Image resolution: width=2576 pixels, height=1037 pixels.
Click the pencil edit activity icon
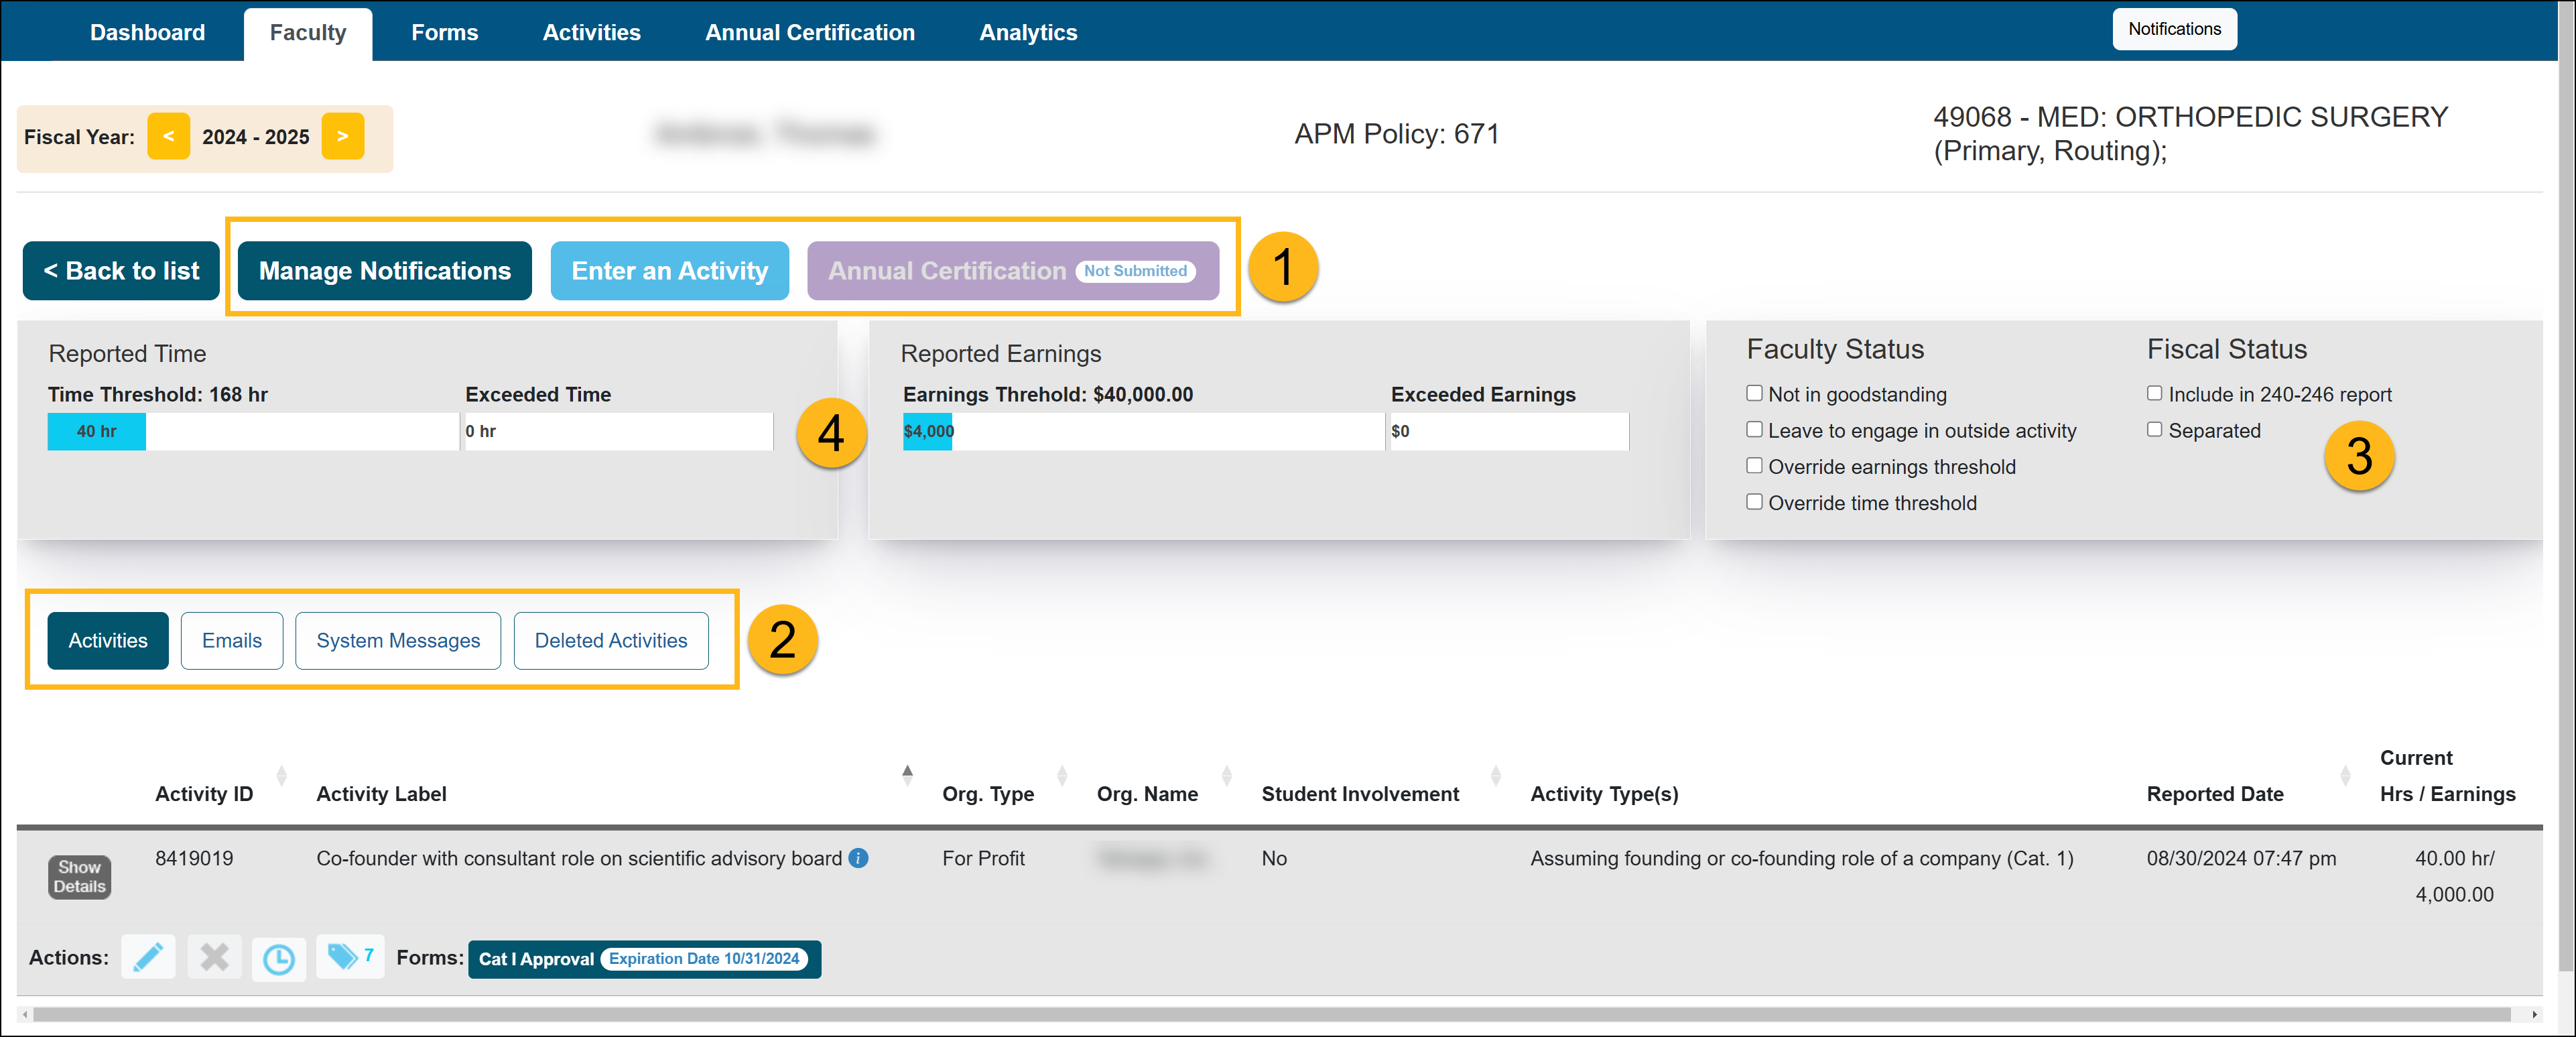(x=148, y=957)
